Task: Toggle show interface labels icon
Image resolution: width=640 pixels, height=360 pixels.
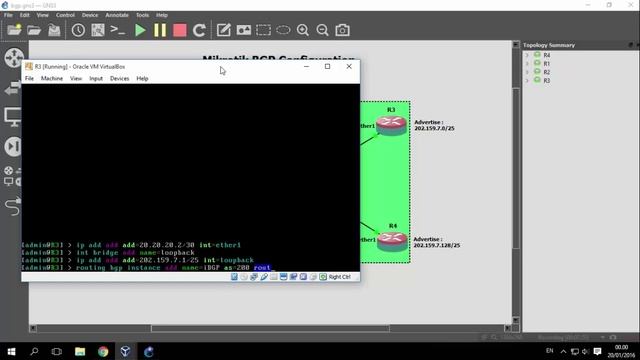Action: [x=98, y=30]
